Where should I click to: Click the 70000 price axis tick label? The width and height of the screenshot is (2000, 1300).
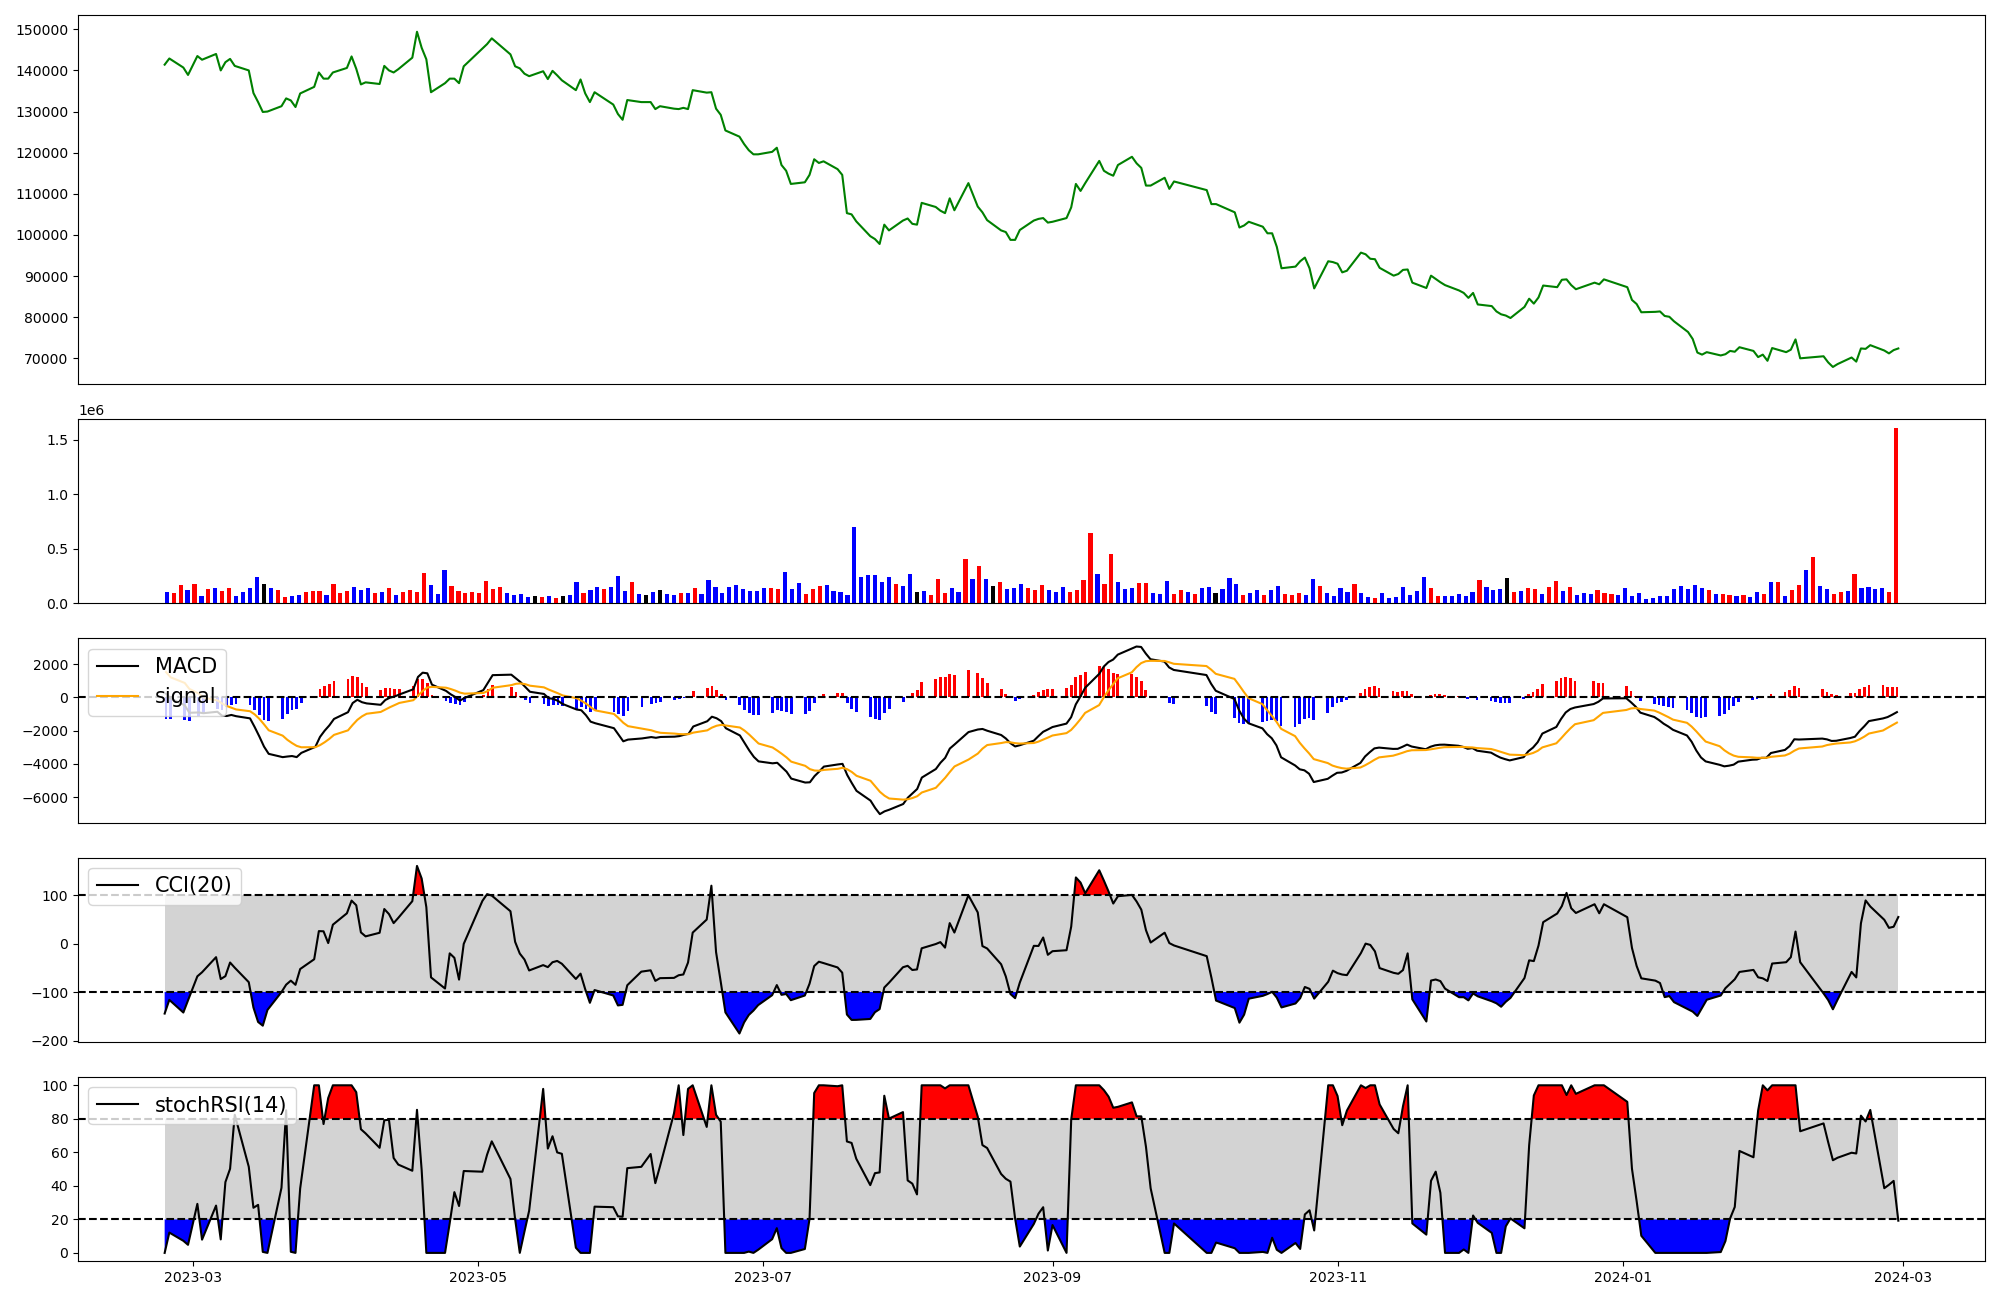click(x=46, y=359)
